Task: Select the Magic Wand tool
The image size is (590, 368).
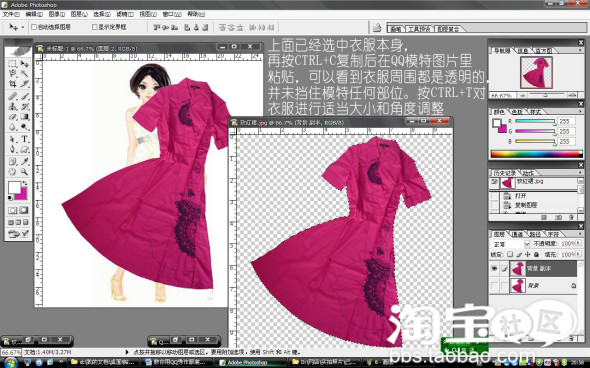Action: (24, 74)
